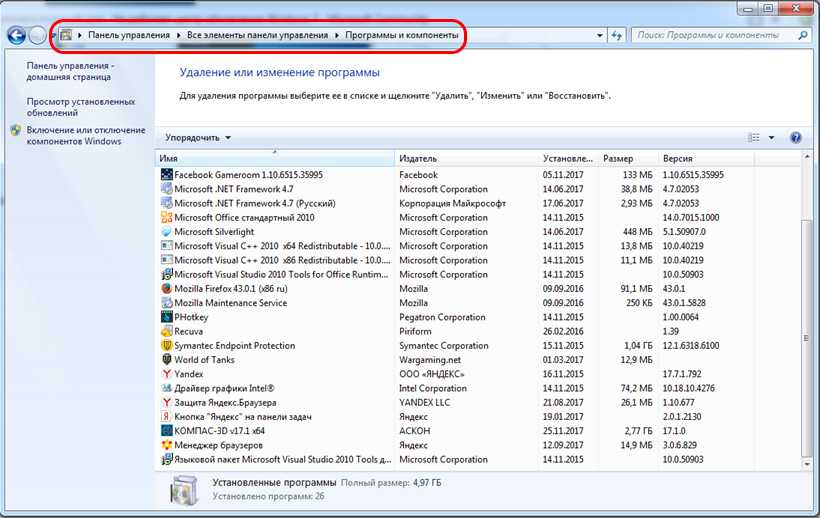
Task: Click the Symantec Endpoint Protection shield icon
Action: click(166, 345)
